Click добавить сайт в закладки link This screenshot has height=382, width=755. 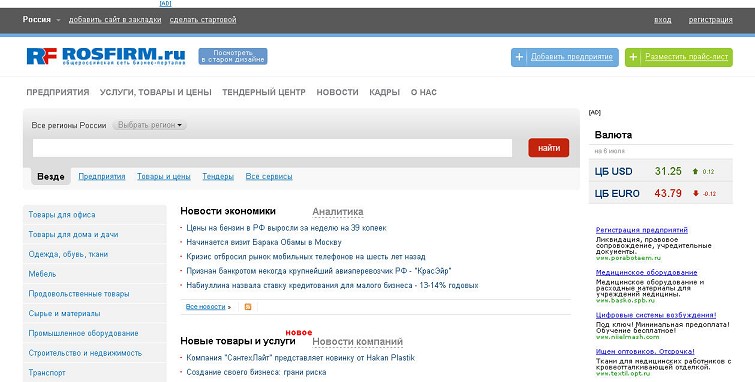coord(115,20)
